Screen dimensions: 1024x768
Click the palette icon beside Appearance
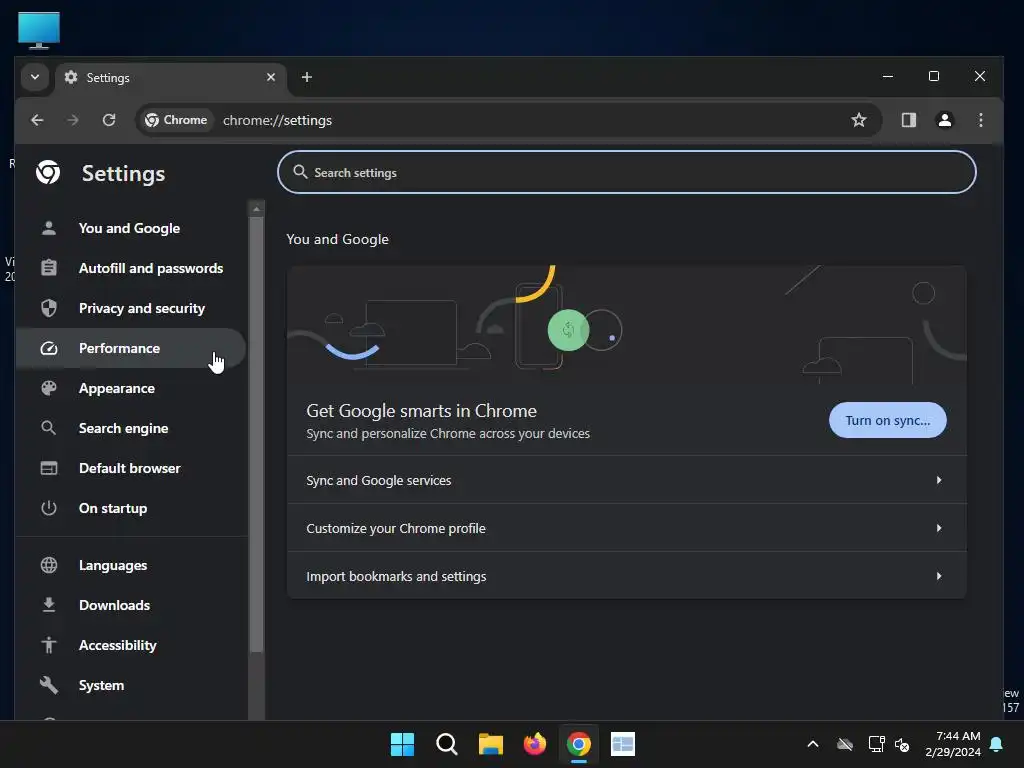(49, 389)
